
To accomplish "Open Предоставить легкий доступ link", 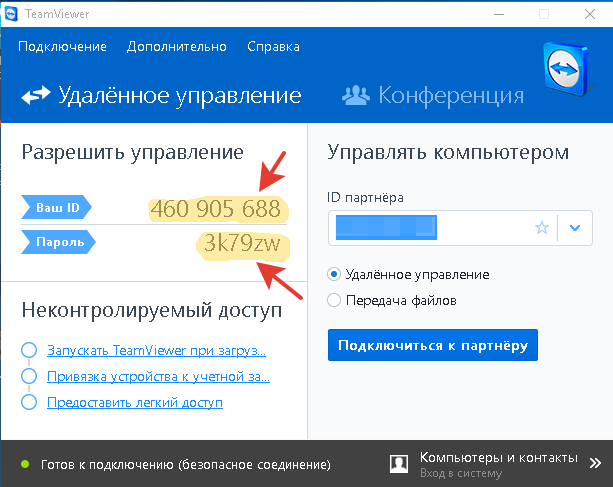I will pos(135,402).
